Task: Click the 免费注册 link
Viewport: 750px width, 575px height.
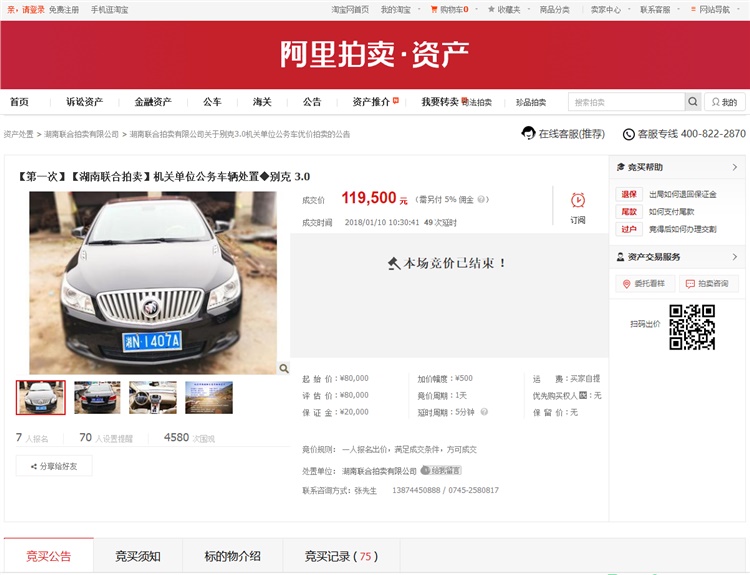Action: (x=64, y=10)
